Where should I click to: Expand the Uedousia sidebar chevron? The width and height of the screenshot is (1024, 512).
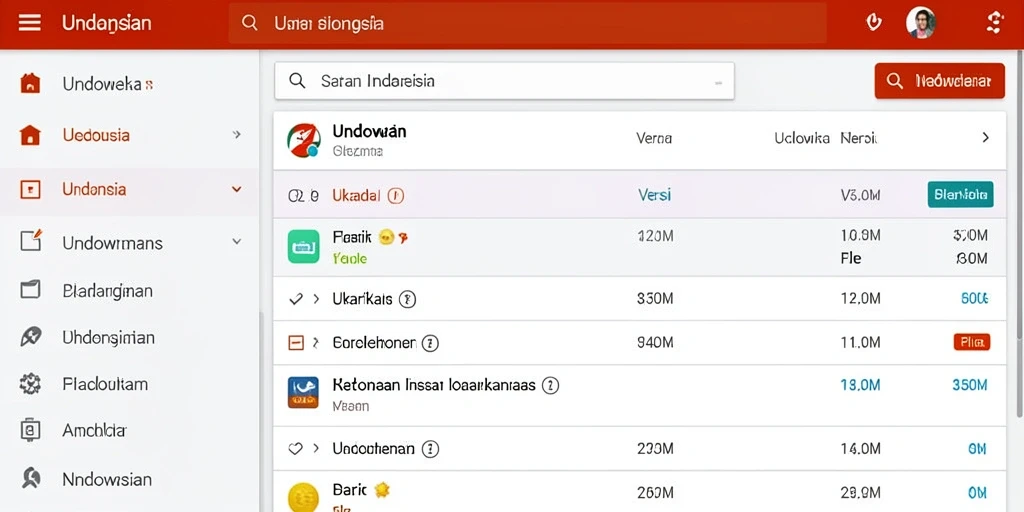236,135
